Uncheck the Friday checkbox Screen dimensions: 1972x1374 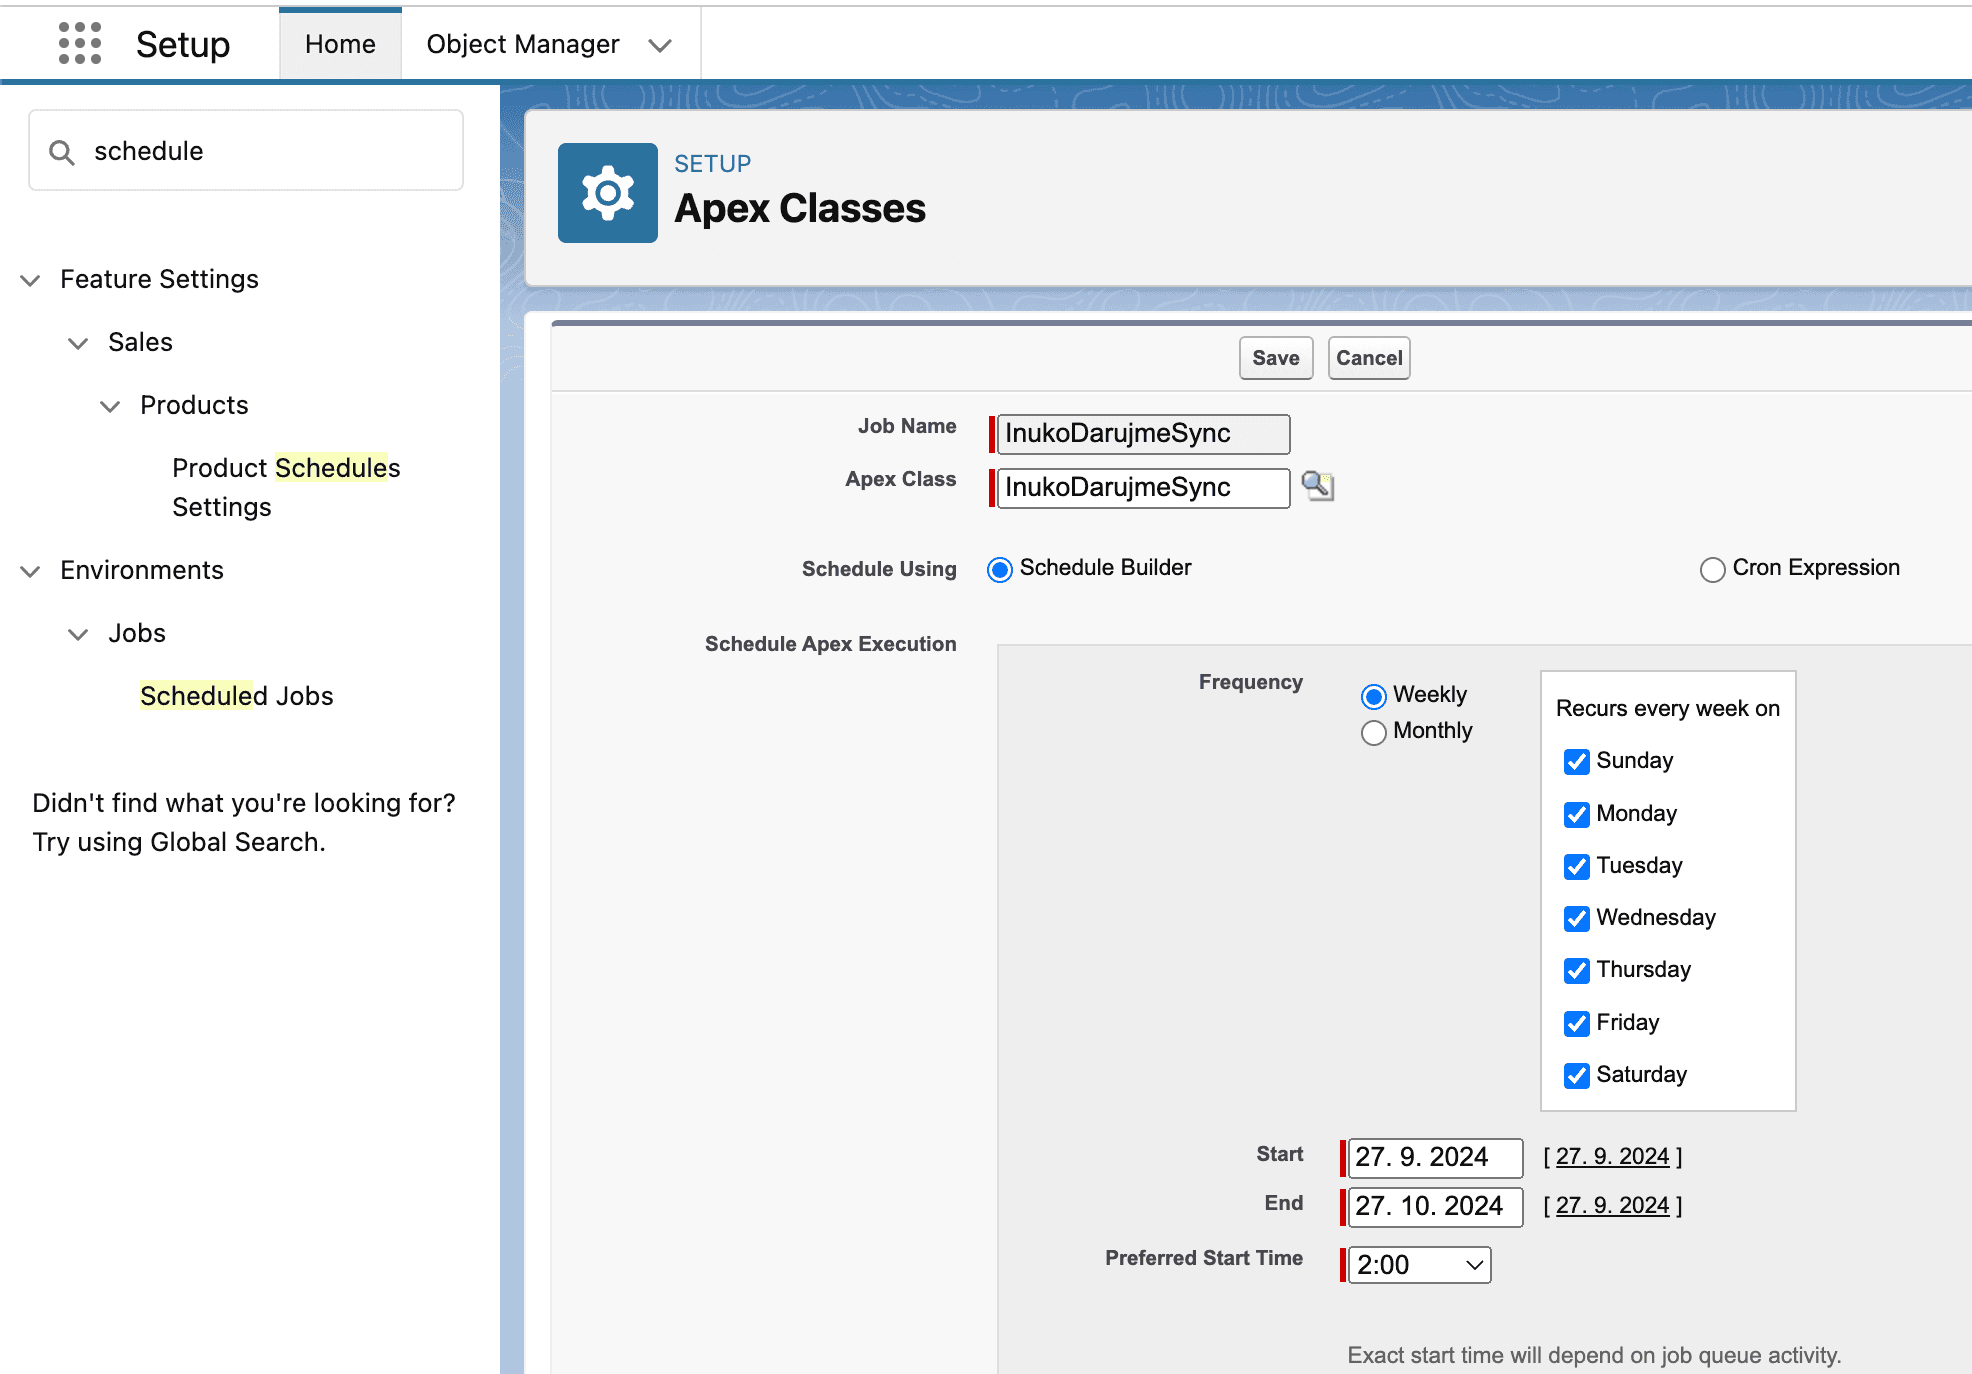[1577, 1023]
